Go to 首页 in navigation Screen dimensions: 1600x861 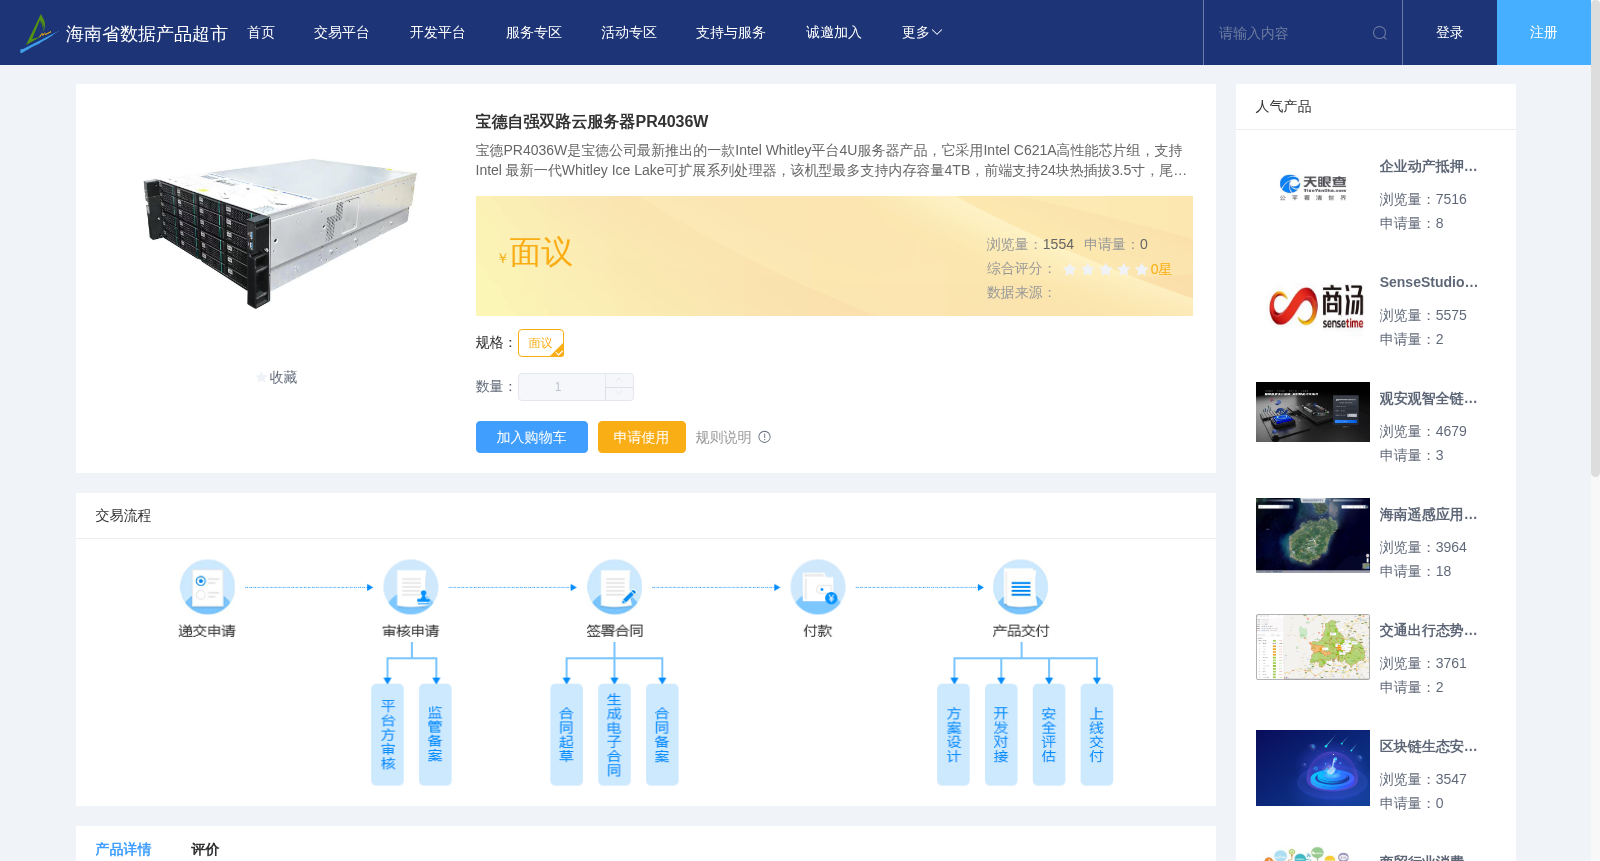pyautogui.click(x=261, y=33)
